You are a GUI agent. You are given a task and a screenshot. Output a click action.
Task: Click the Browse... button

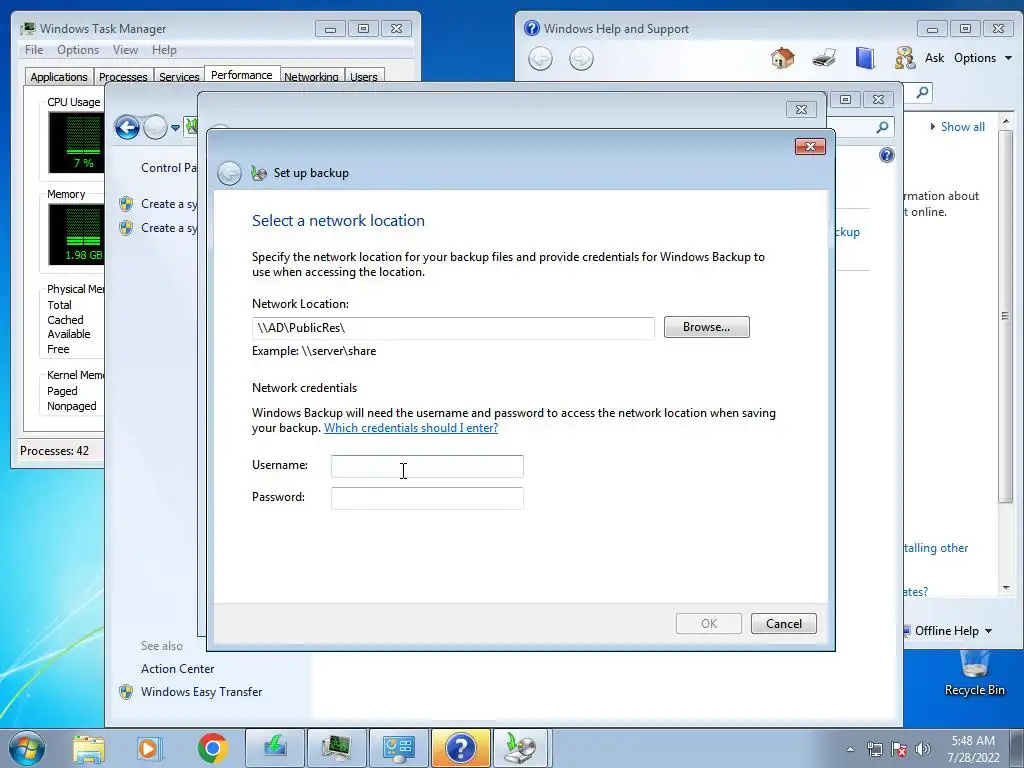click(x=707, y=327)
